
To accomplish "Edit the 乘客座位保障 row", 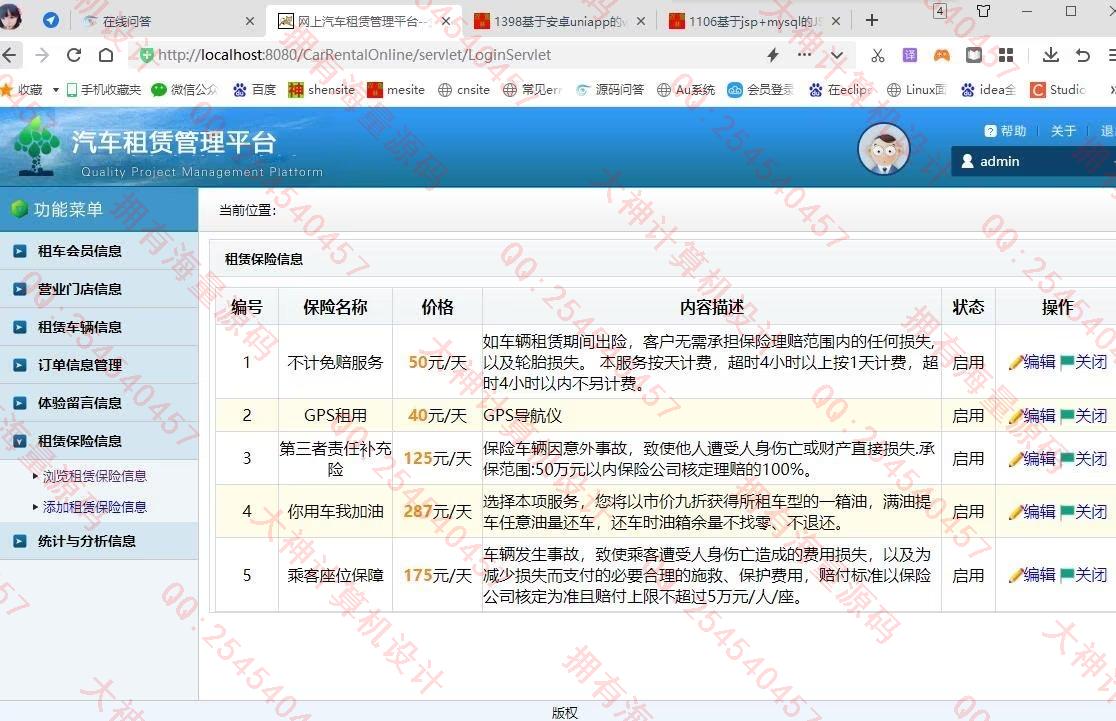I will (1032, 574).
